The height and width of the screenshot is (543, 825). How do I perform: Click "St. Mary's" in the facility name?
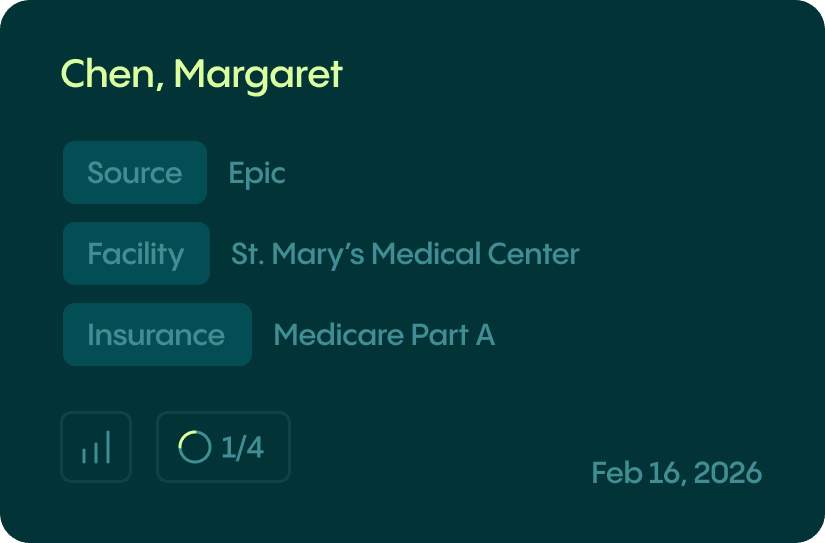point(298,254)
